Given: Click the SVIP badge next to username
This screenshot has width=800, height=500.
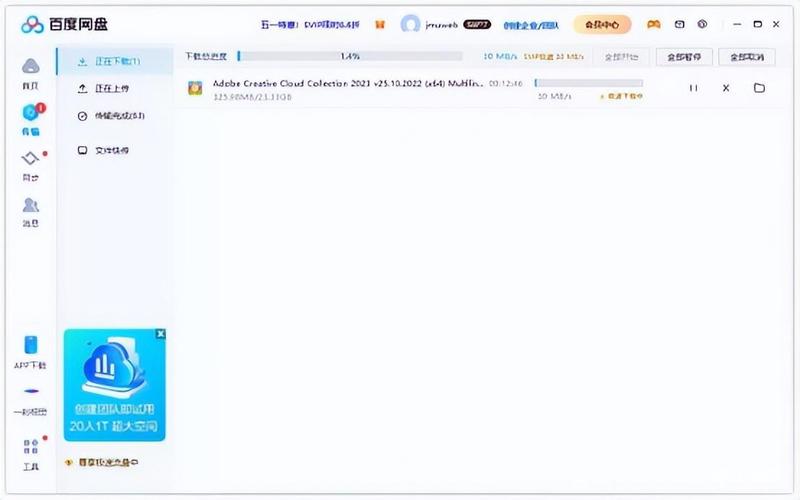Looking at the screenshot, I should point(477,24).
